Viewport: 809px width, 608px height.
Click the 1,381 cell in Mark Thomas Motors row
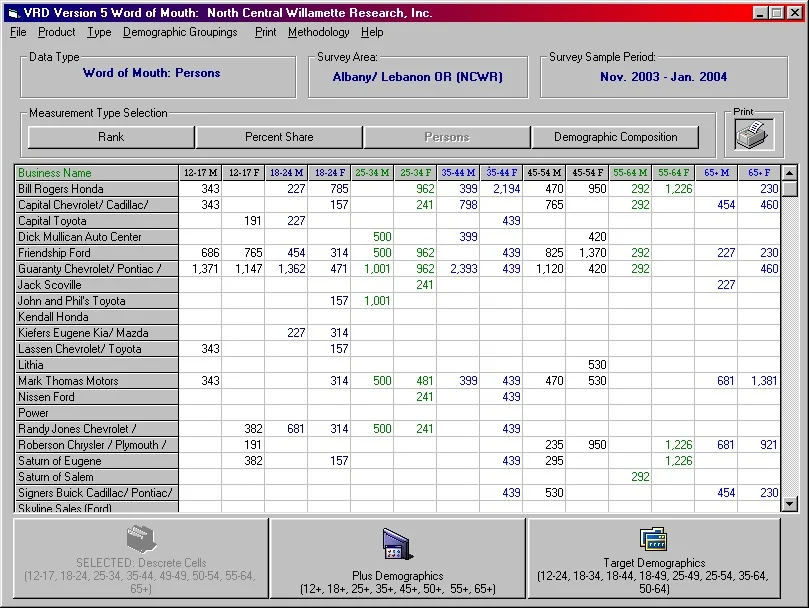759,381
